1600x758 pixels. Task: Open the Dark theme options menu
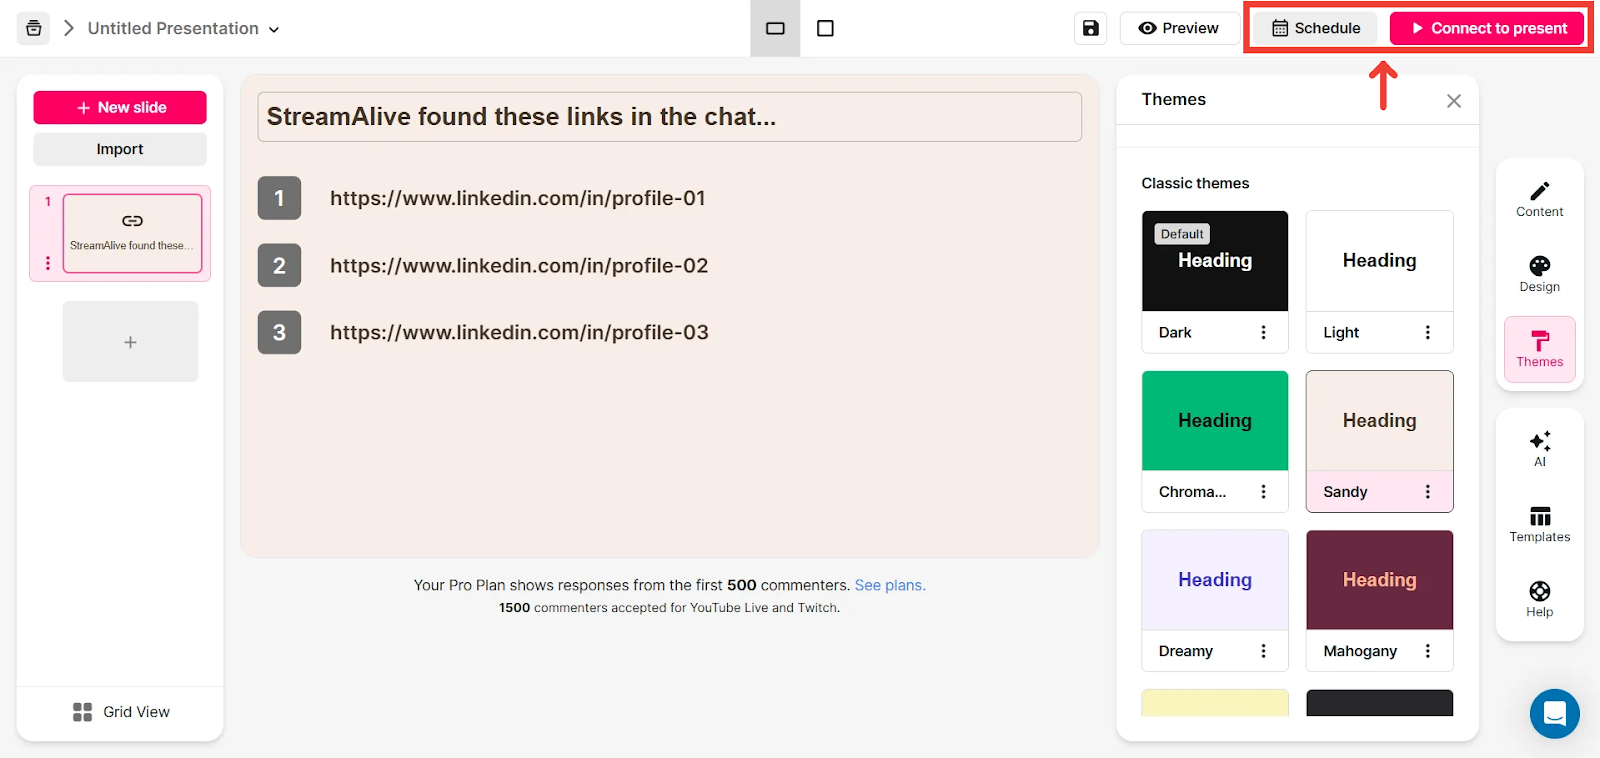1263,332
